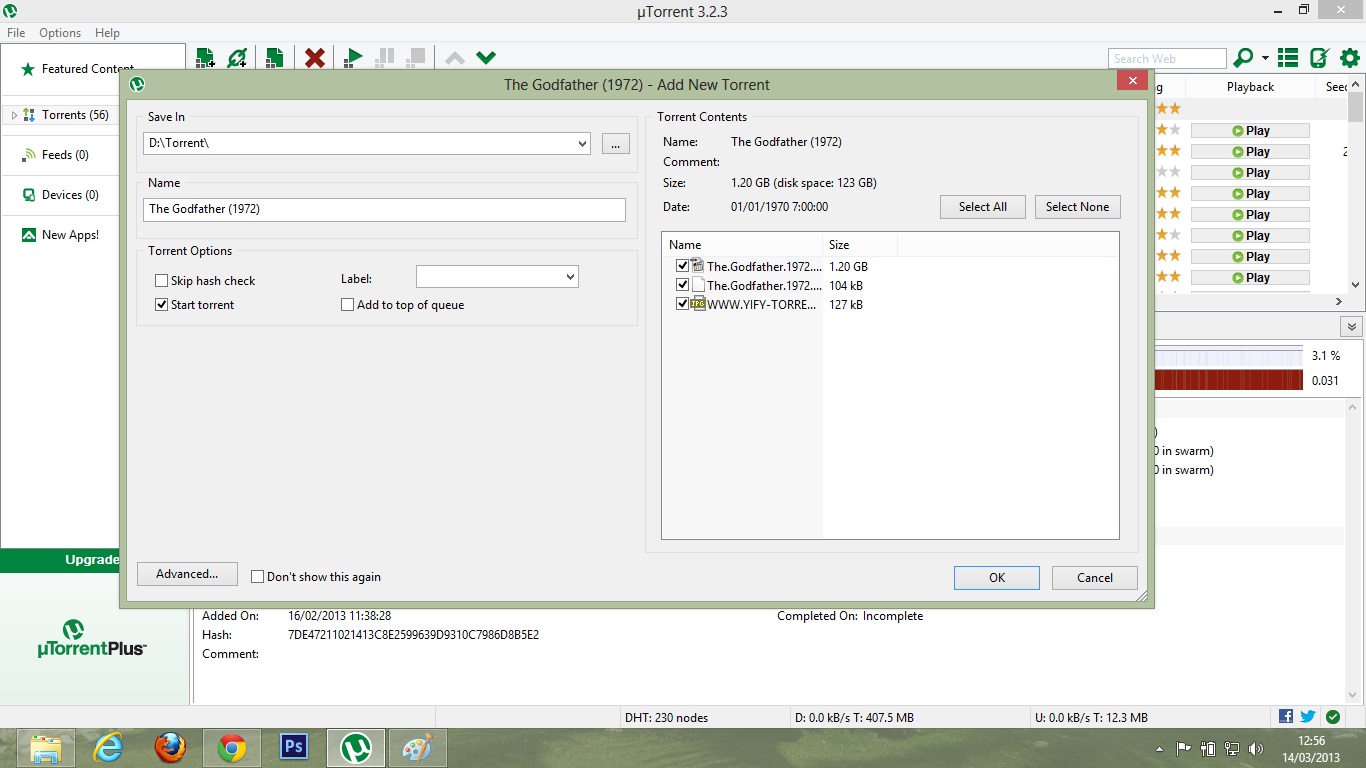1366x768 pixels.
Task: Click the Move Up Queue arrow
Action: 455,58
